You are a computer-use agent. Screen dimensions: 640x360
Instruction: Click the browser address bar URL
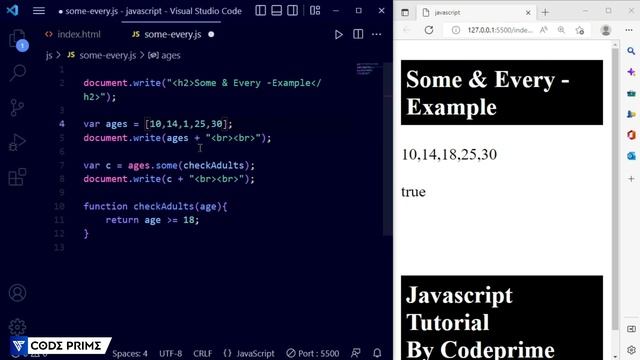tap(500, 30)
